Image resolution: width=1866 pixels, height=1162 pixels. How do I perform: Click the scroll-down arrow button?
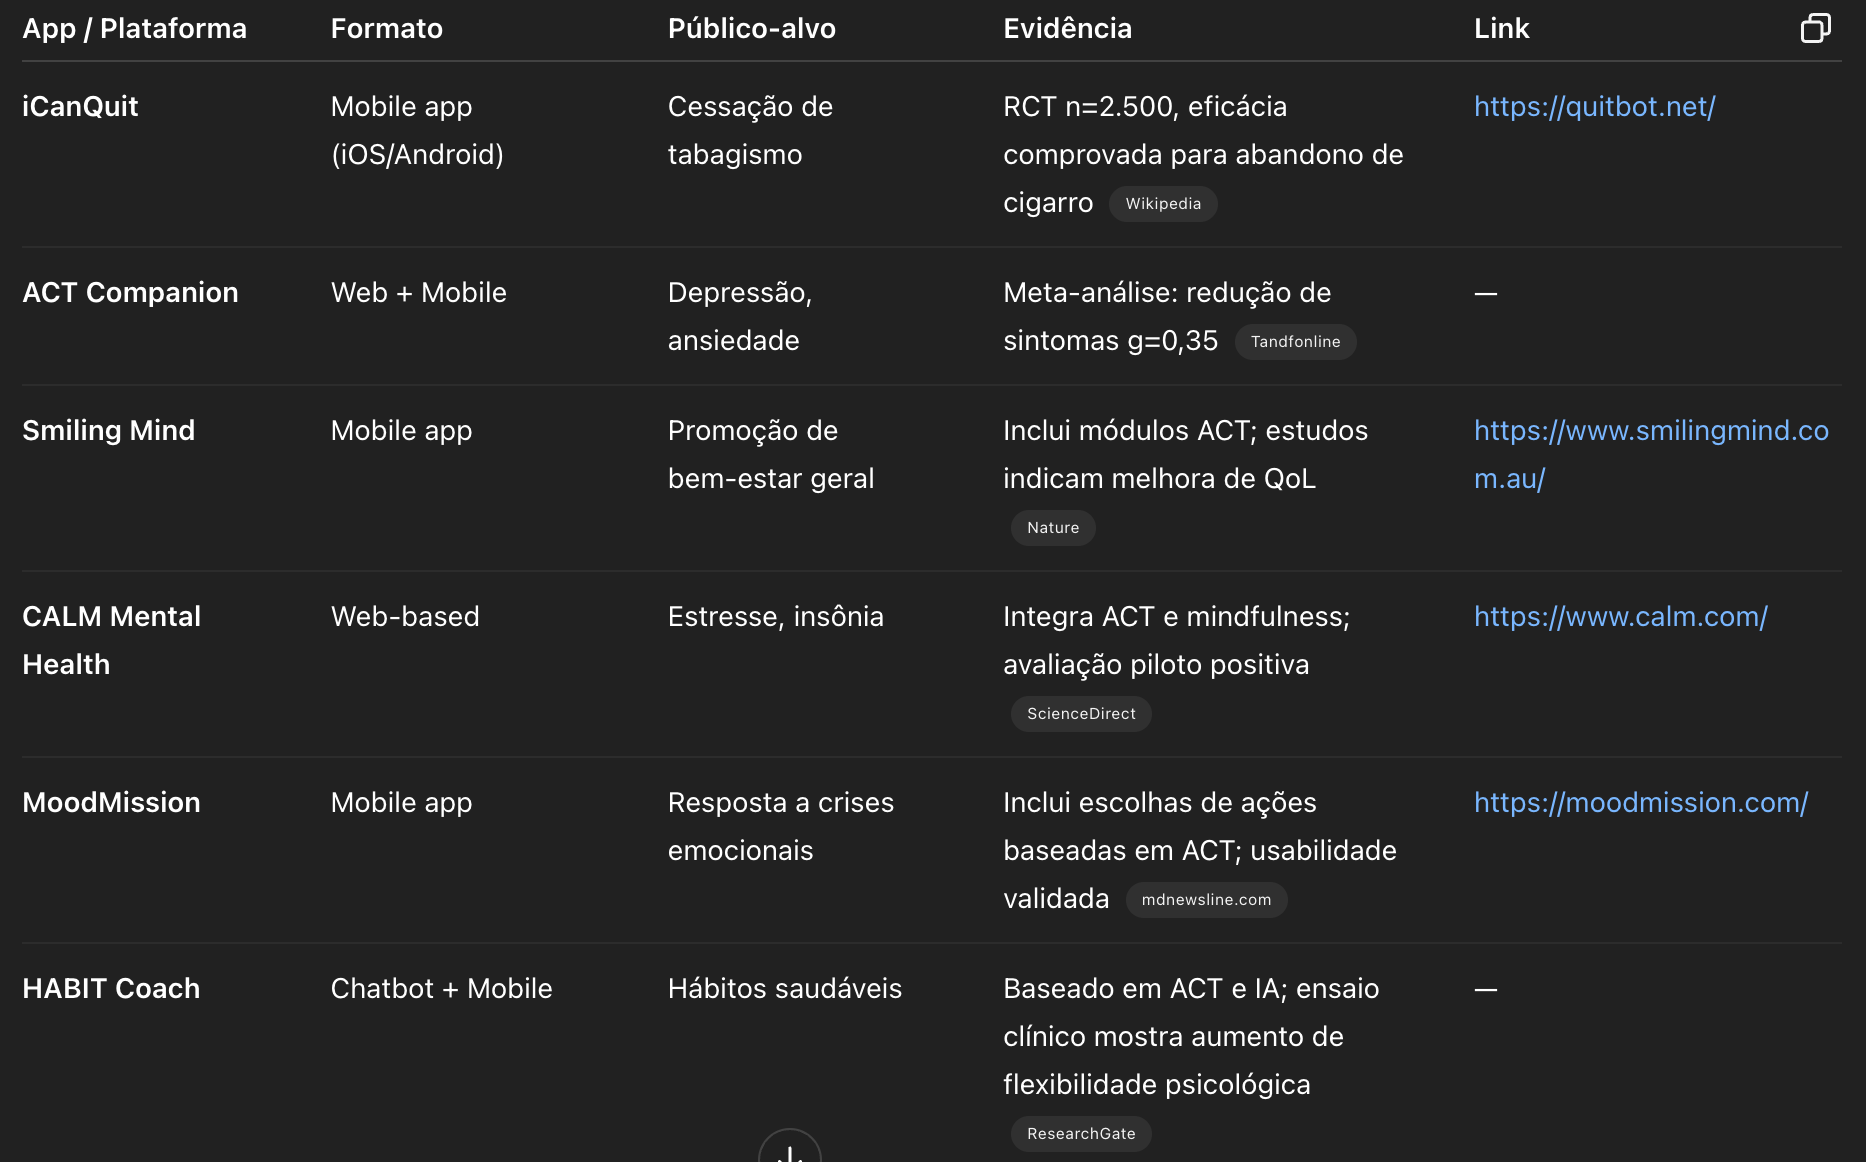coord(790,1147)
